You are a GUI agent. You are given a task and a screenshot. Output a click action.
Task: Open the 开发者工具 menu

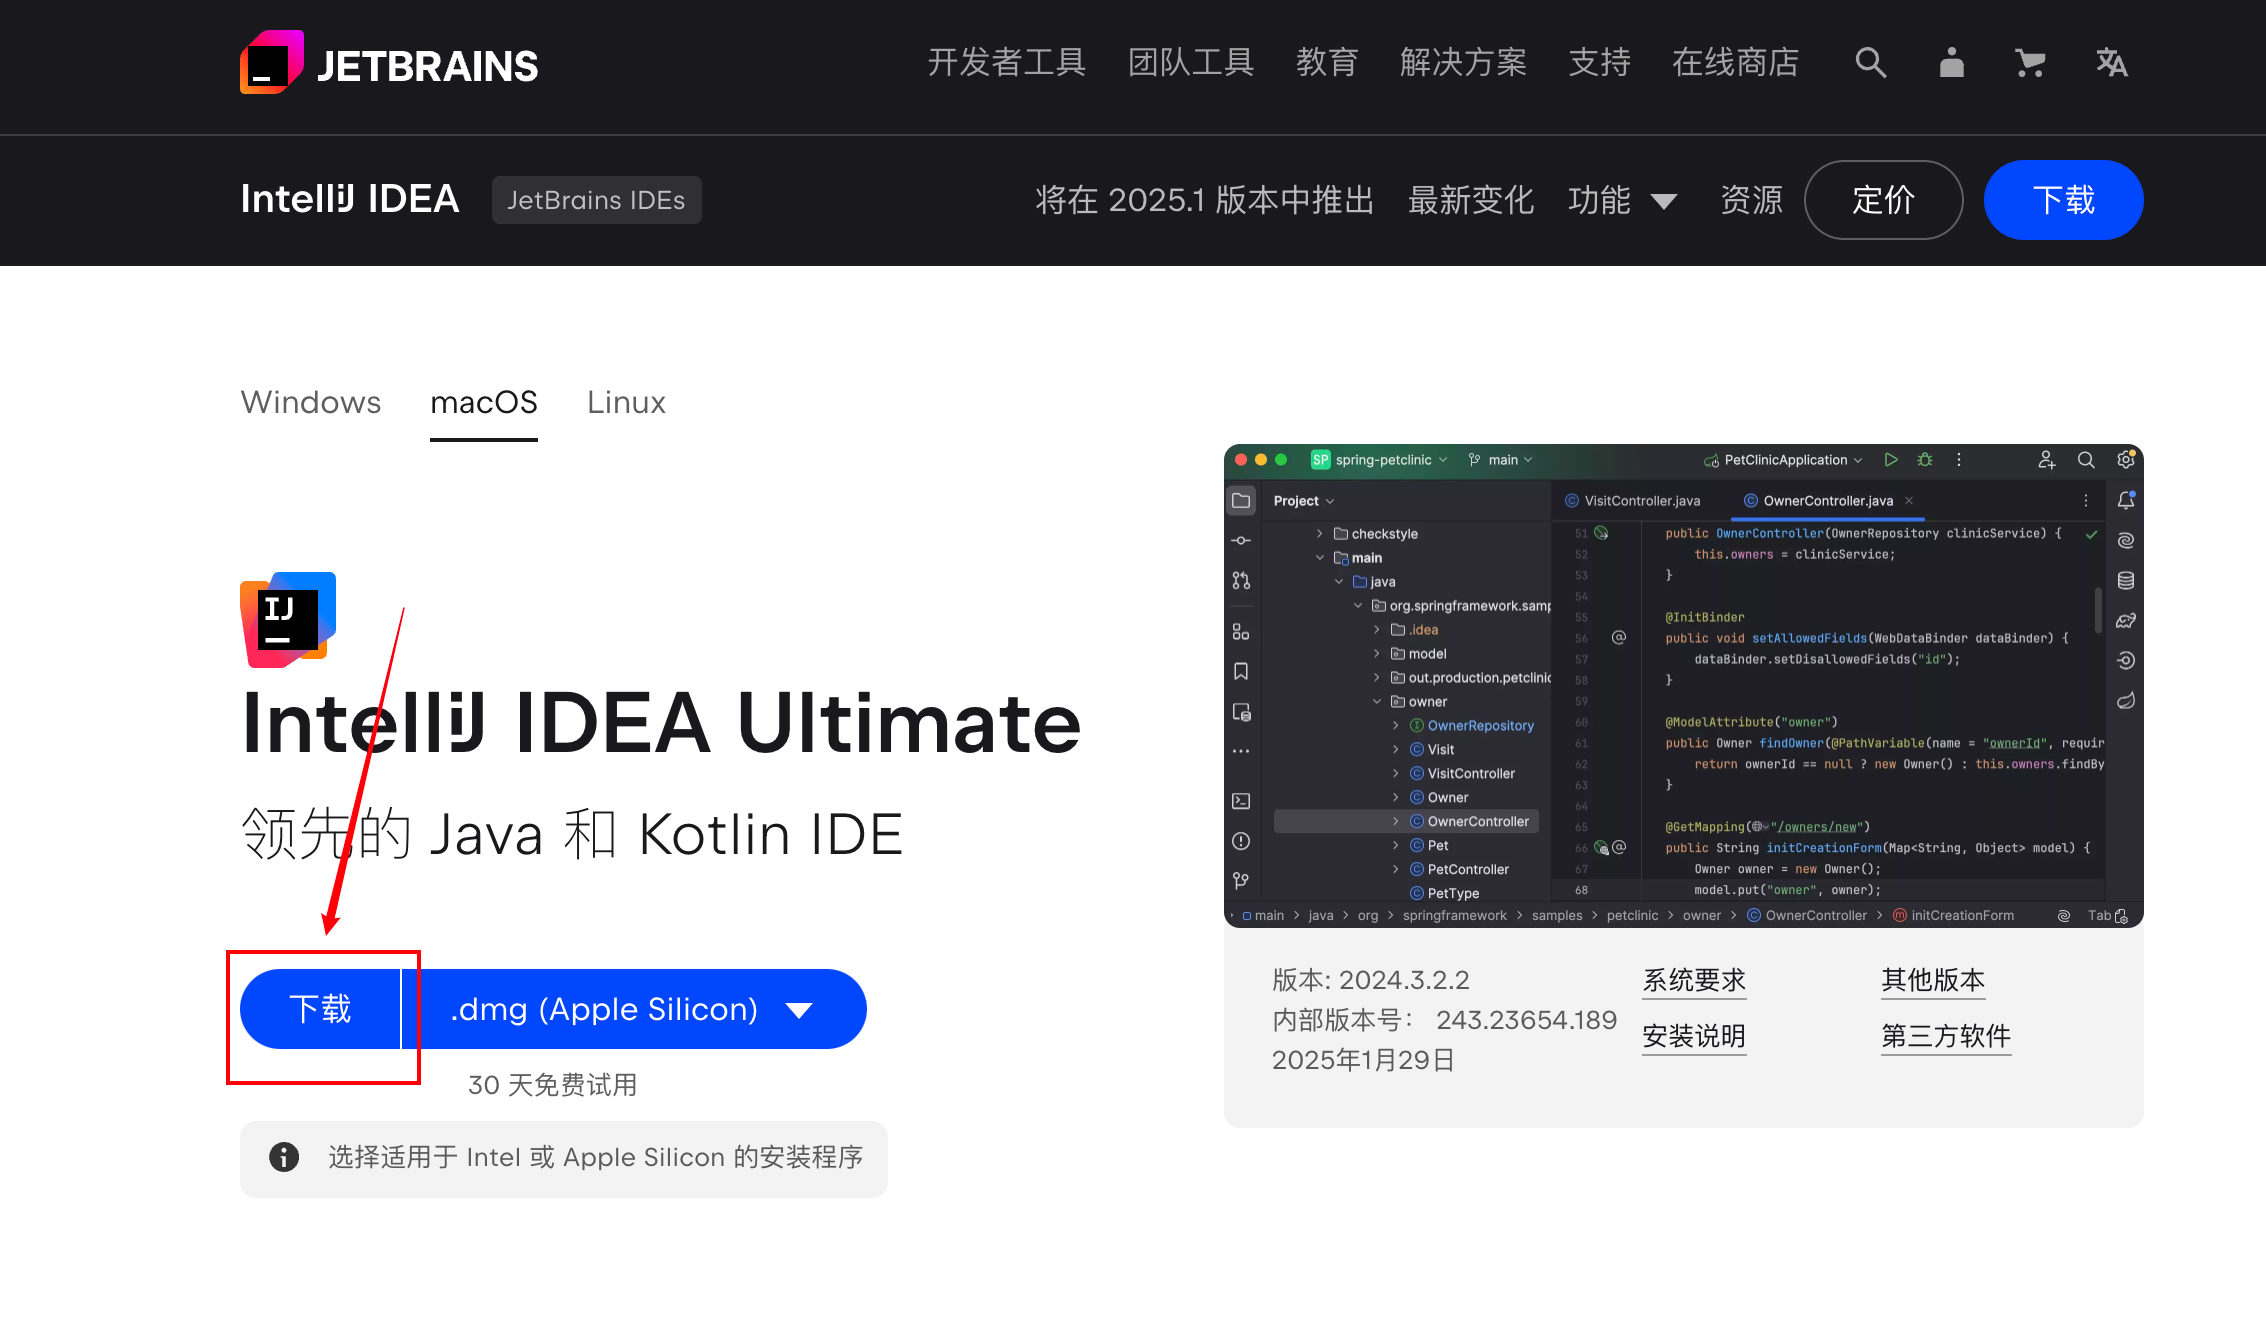pyautogui.click(x=1006, y=63)
